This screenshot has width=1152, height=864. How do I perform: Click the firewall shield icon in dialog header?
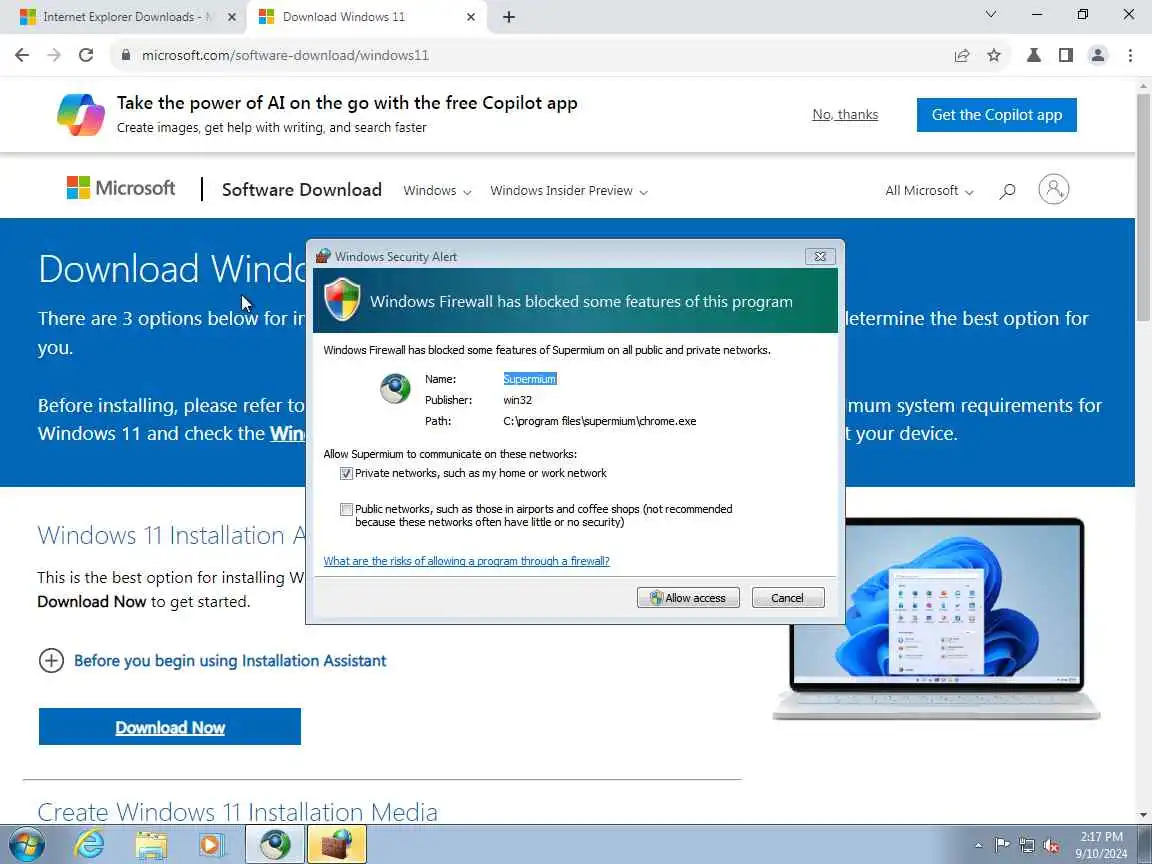(342, 300)
